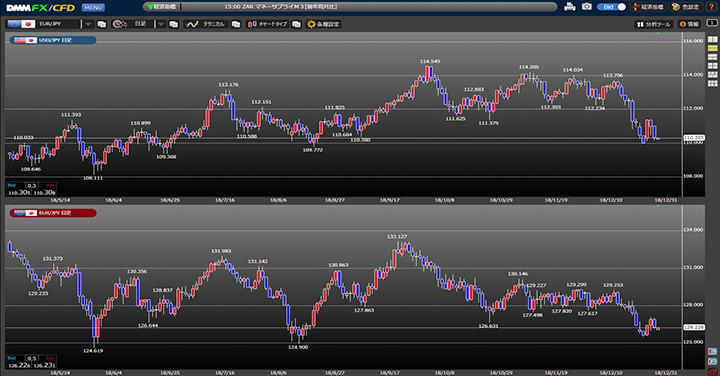Select the EUR/JPY 日足 chart tab
The height and width of the screenshot is (376, 720).
point(53,213)
